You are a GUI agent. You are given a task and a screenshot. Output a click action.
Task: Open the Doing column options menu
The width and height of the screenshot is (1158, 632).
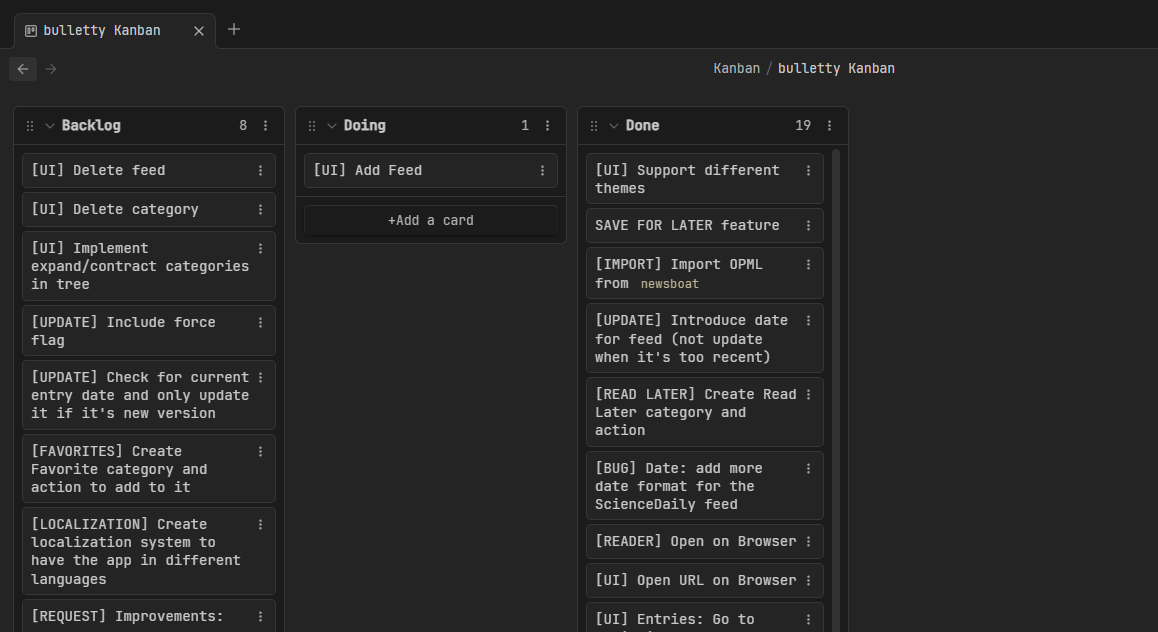click(x=547, y=126)
